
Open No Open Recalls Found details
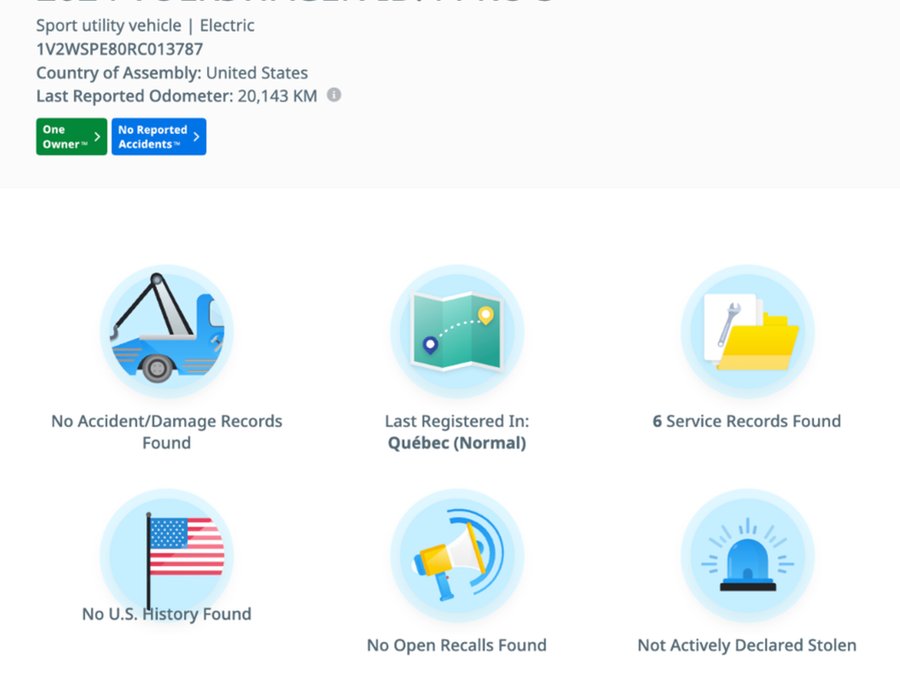[456, 645]
